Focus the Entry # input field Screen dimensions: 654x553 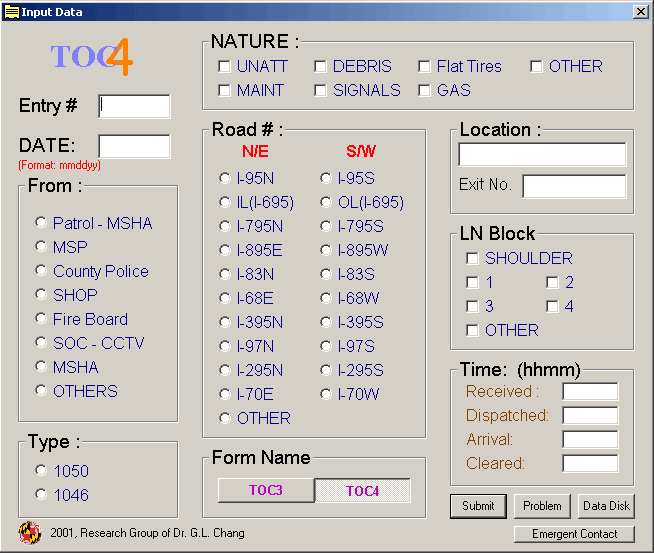click(134, 106)
